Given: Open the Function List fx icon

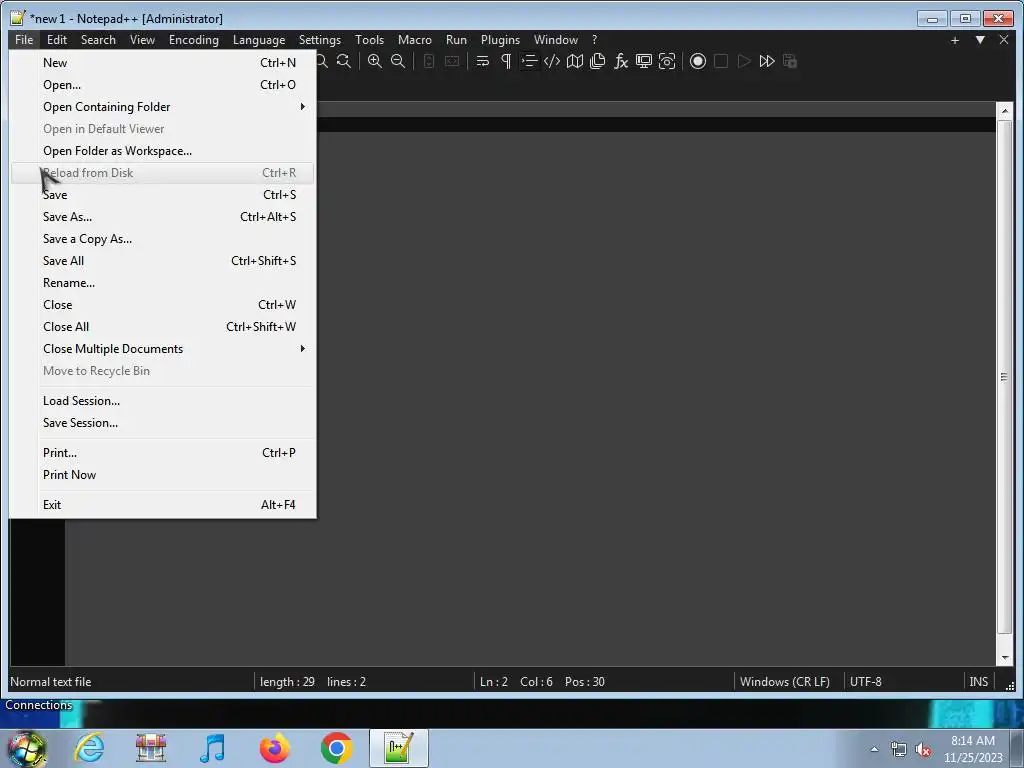Looking at the screenshot, I should tap(620, 61).
